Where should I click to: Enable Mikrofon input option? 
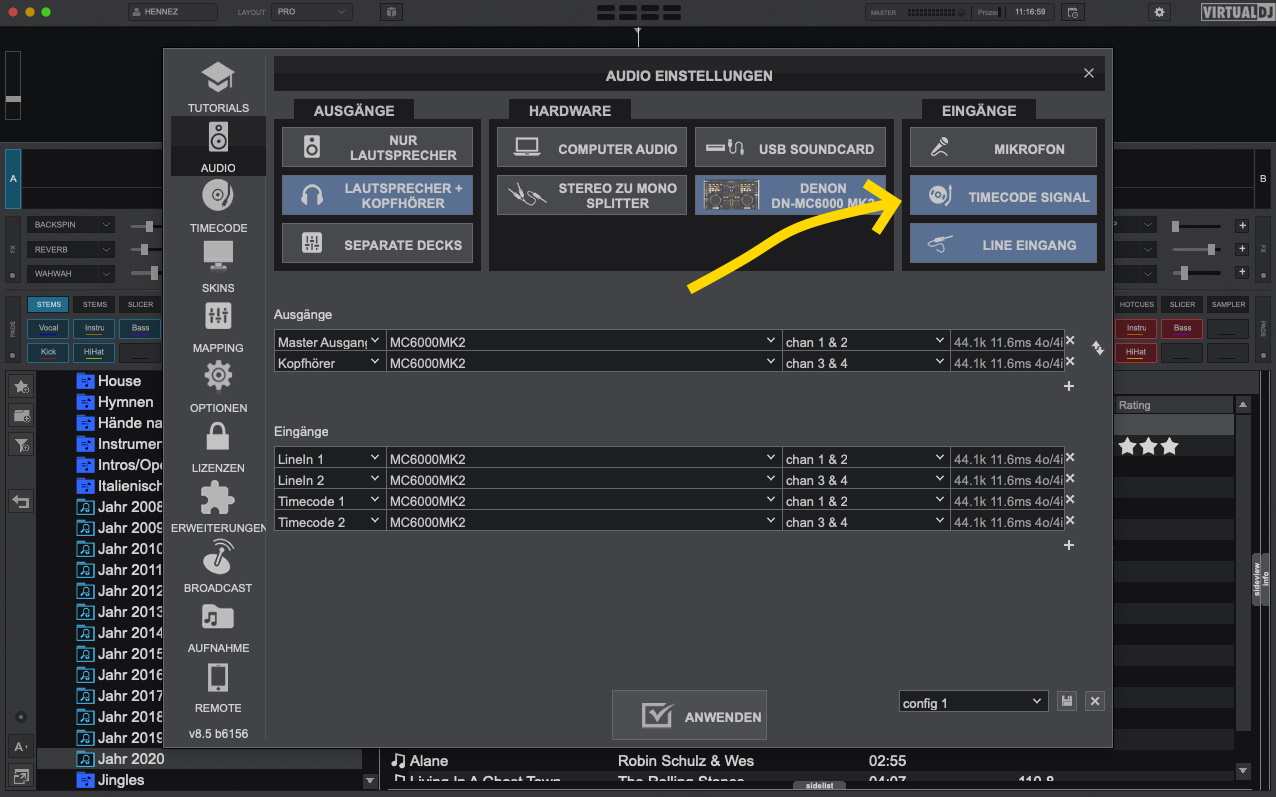click(1003, 148)
